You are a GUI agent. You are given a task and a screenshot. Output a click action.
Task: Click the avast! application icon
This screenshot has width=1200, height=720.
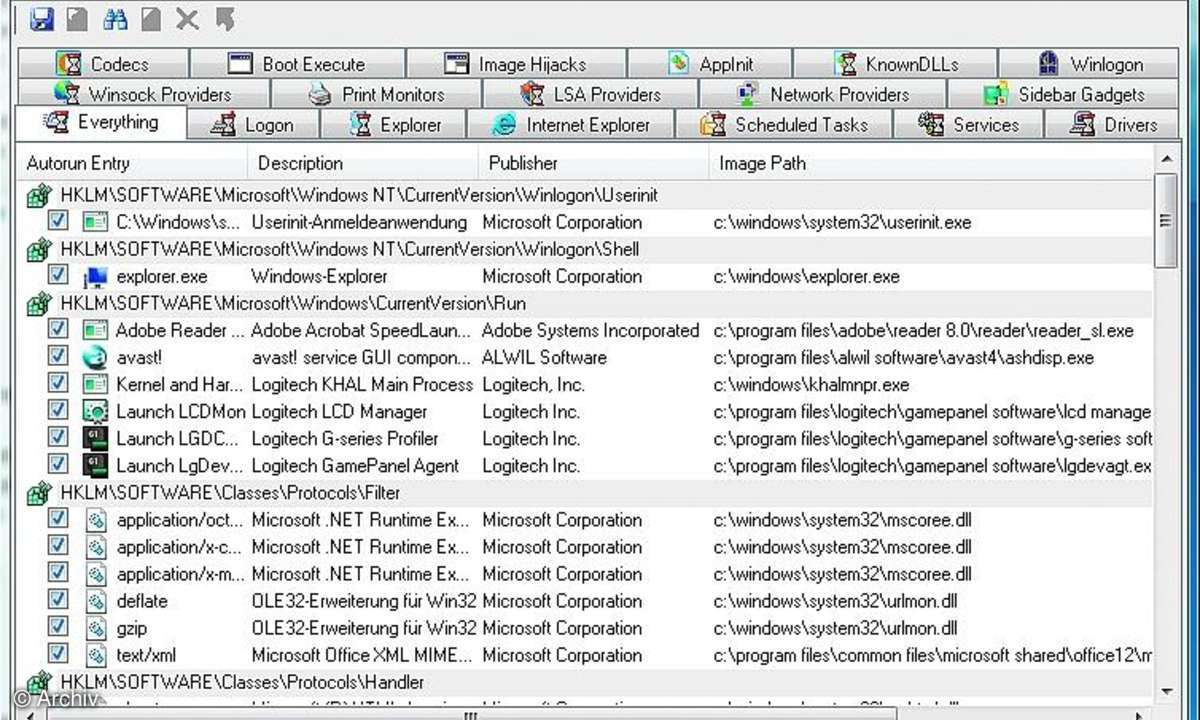95,357
